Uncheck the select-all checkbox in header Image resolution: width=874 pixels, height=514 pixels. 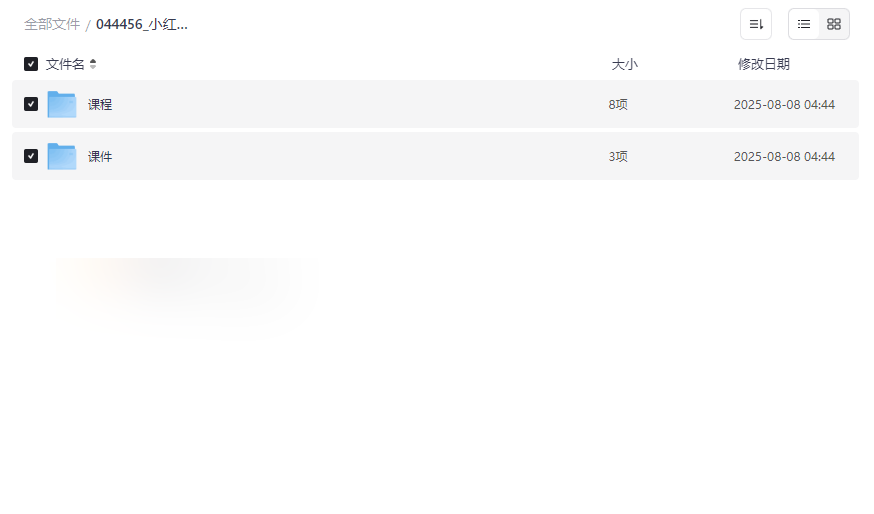(31, 64)
